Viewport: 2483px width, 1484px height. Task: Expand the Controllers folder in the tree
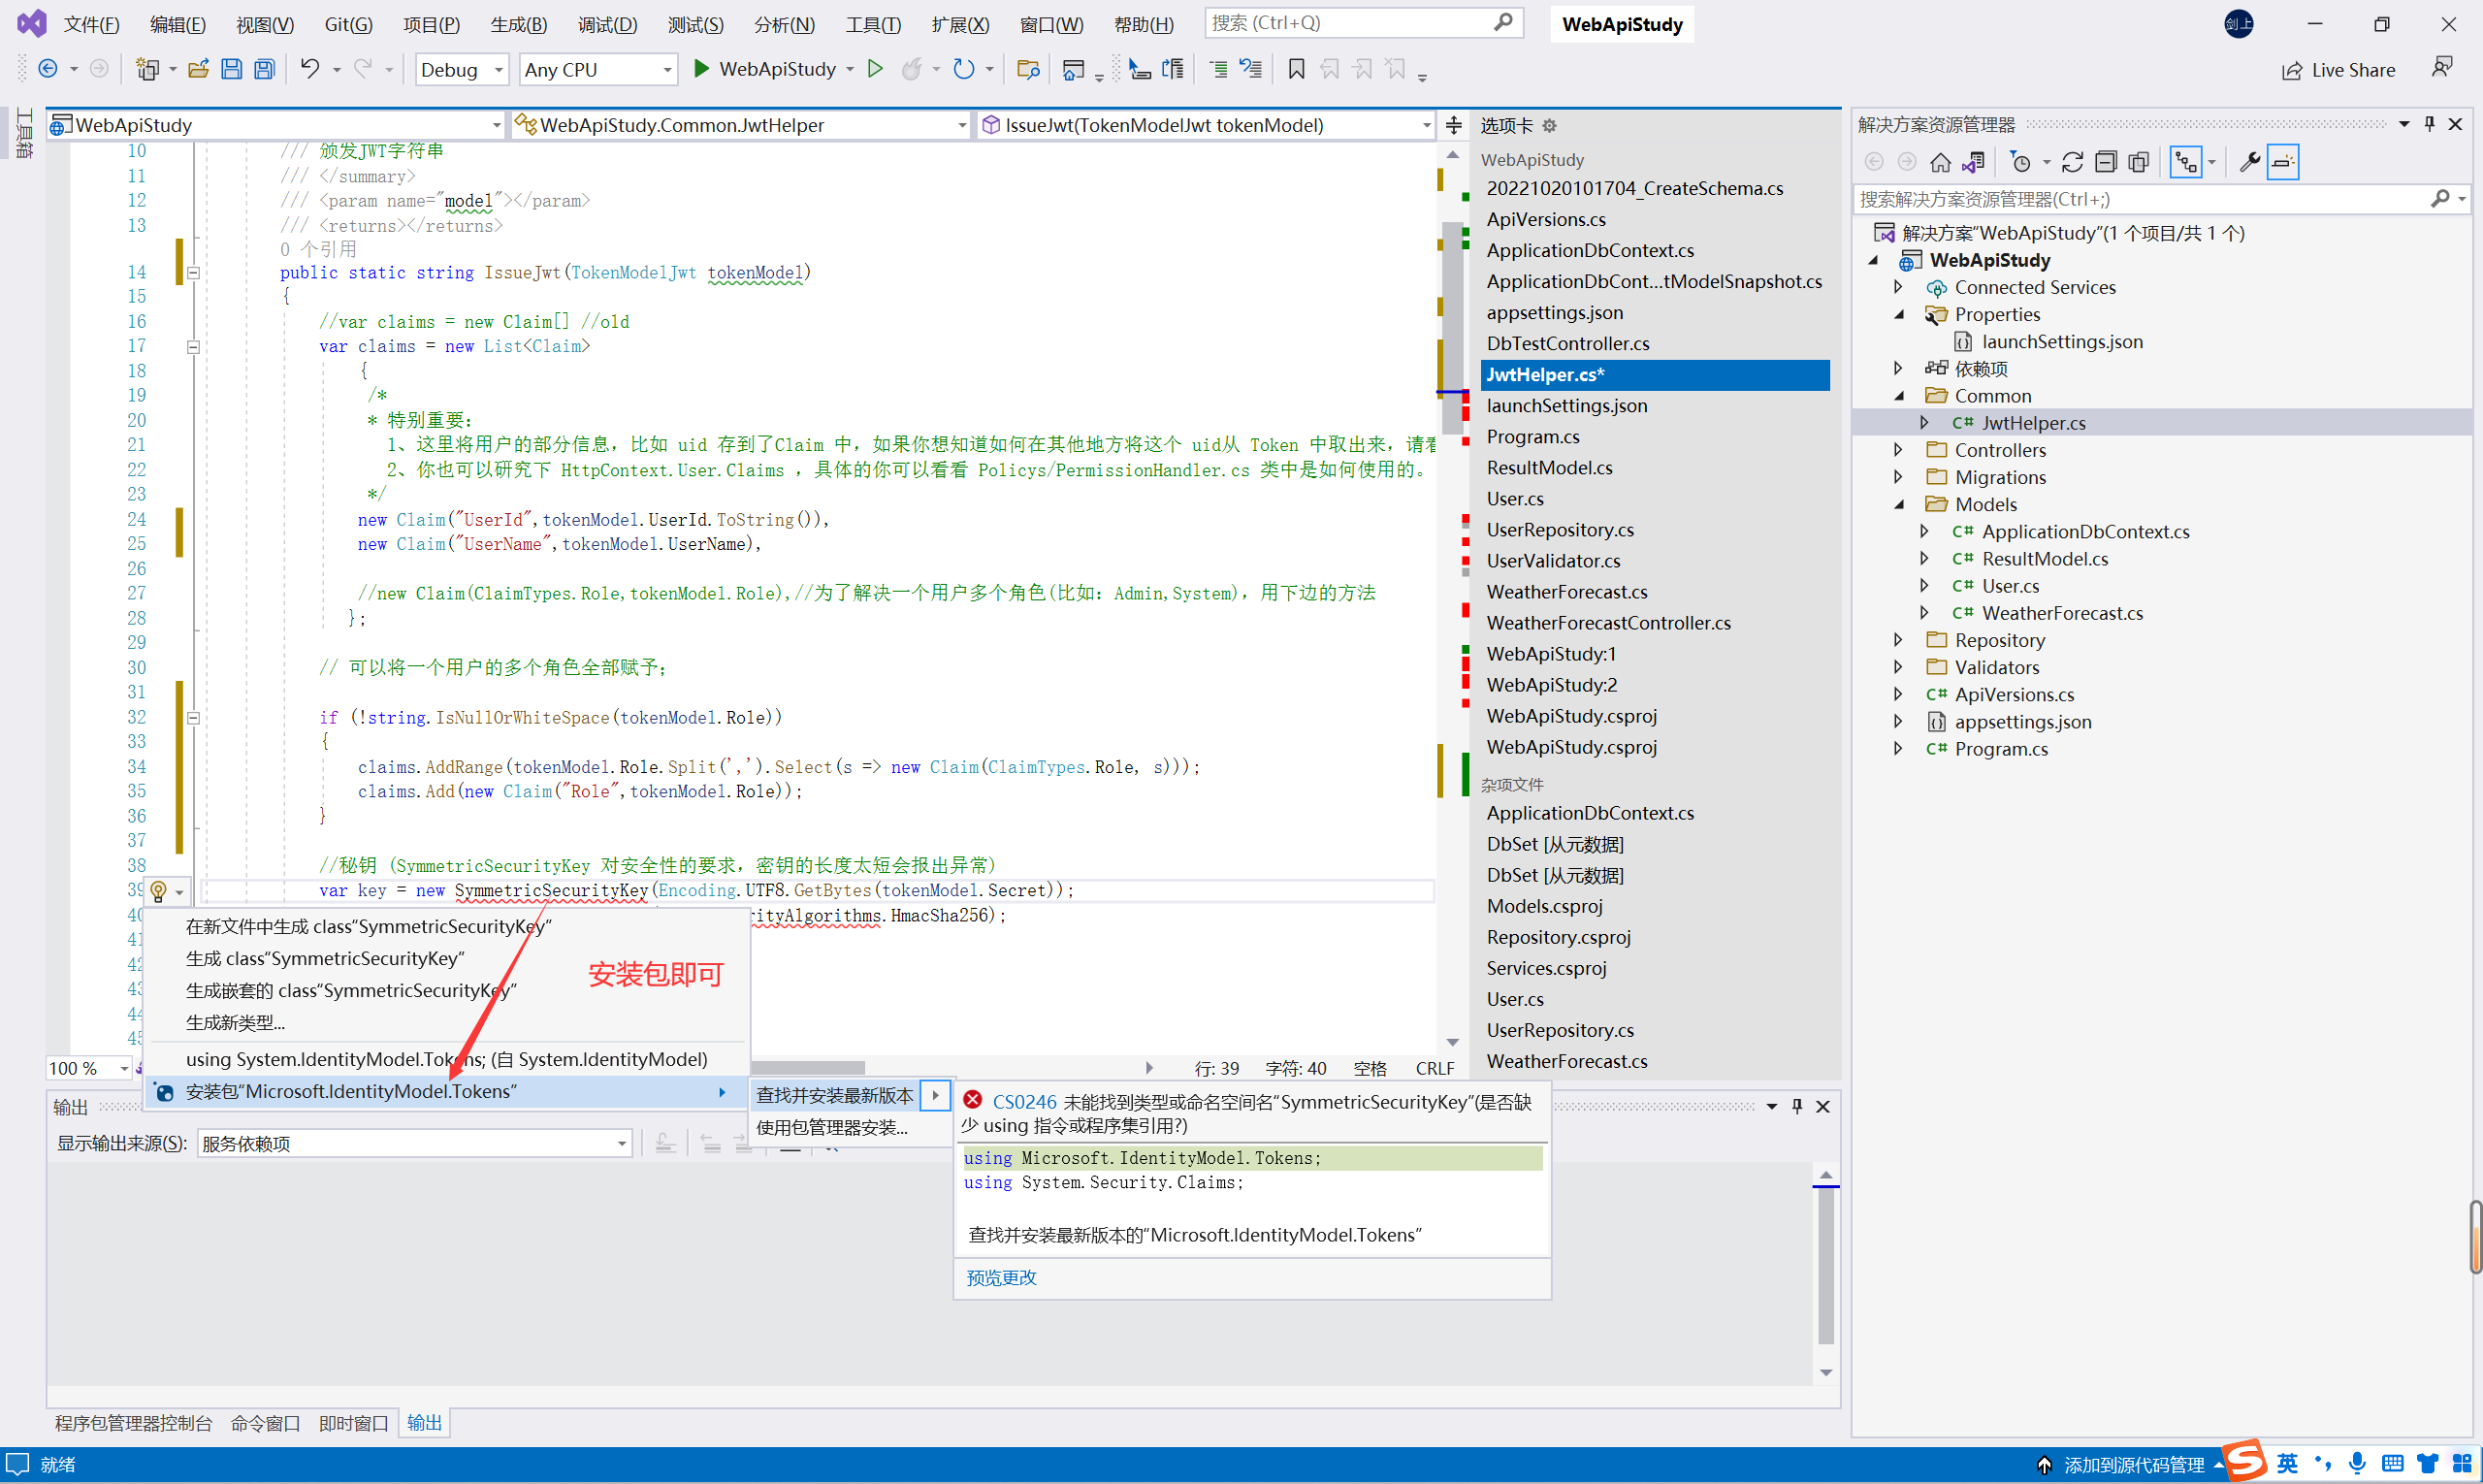pyautogui.click(x=1898, y=450)
